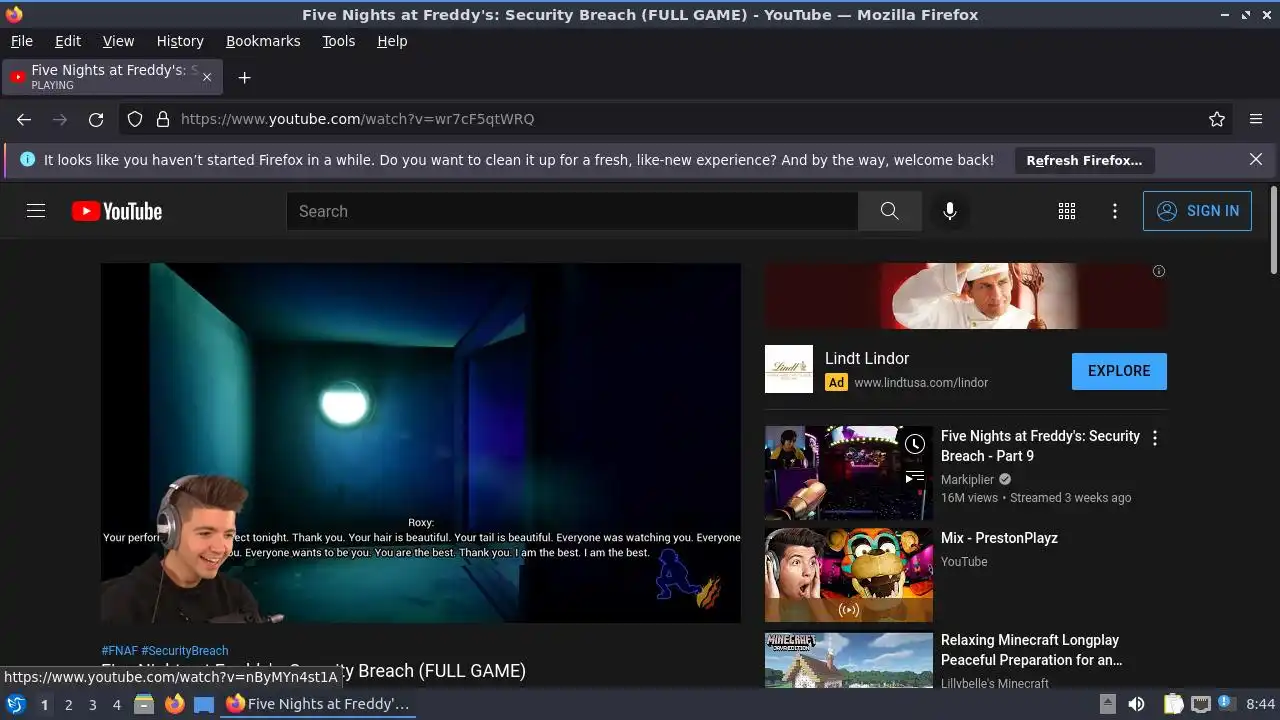The width and height of the screenshot is (1280, 720).
Task: Open the taskbar file manager icon
Action: 144,704
